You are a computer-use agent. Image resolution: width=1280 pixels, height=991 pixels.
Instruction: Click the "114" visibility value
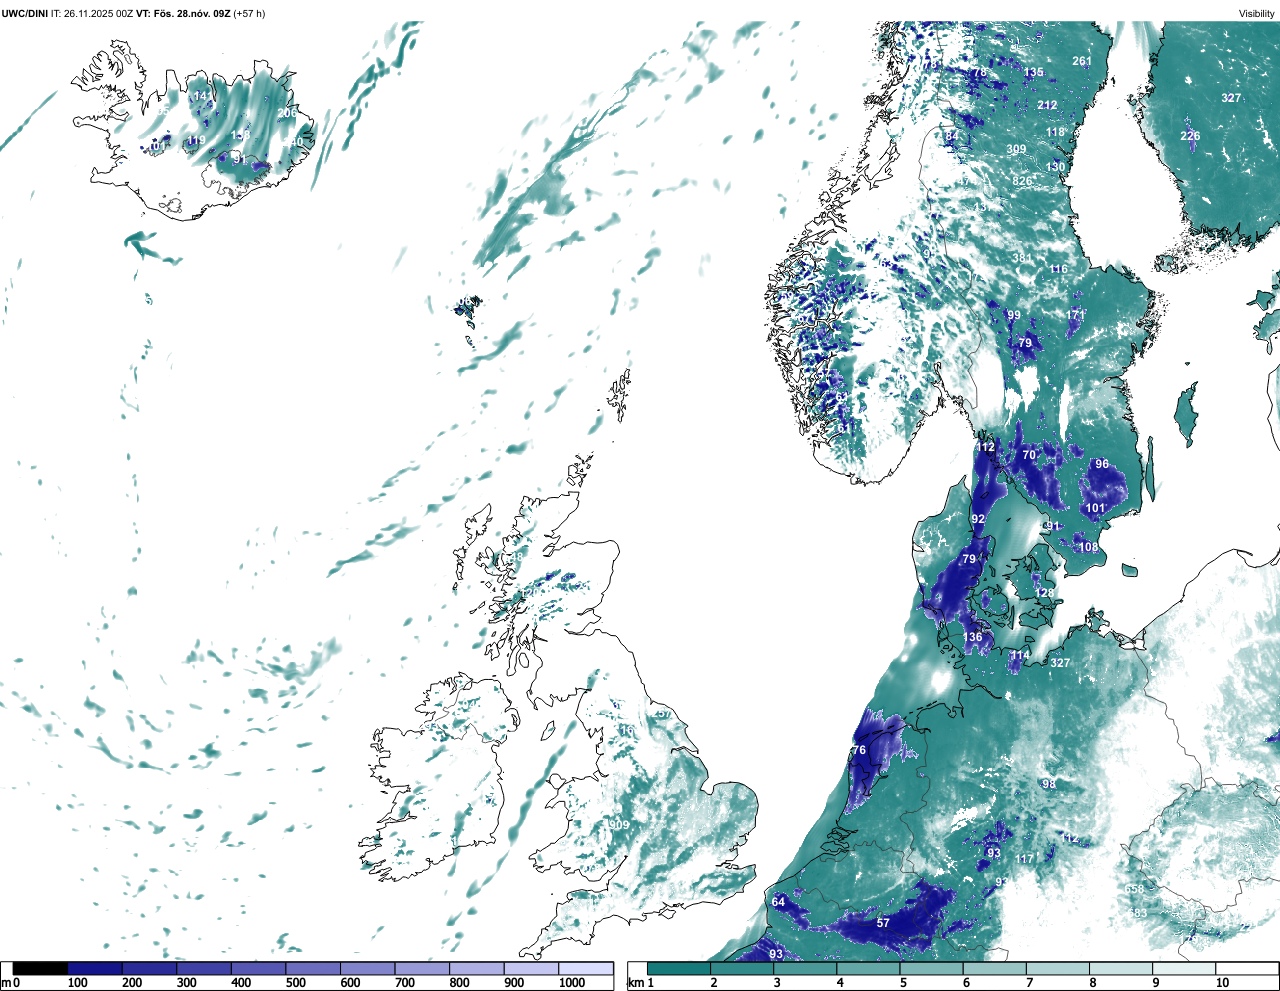coord(1019,656)
